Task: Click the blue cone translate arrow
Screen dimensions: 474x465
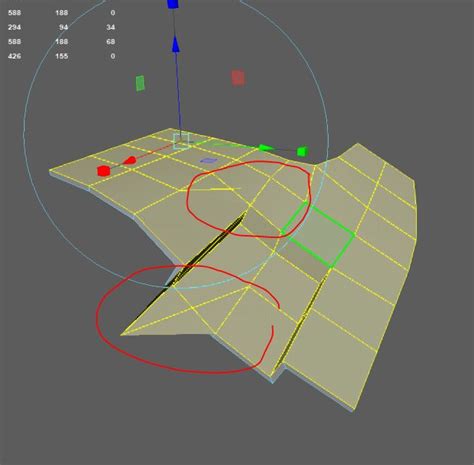Action: (176, 45)
